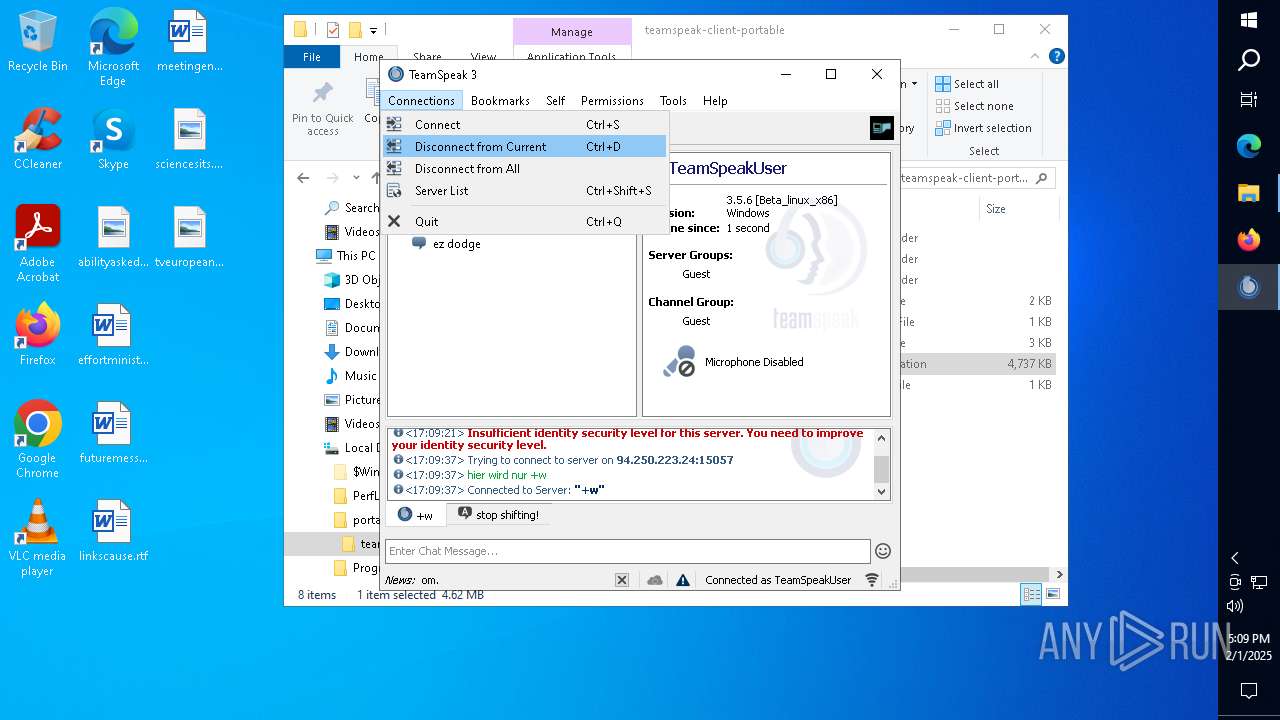Open the Manage tab in Explorer

coord(572,32)
